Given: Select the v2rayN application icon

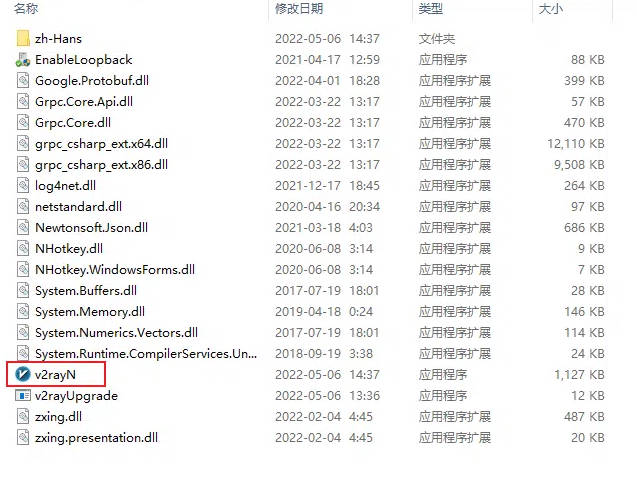Looking at the screenshot, I should pyautogui.click(x=23, y=374).
